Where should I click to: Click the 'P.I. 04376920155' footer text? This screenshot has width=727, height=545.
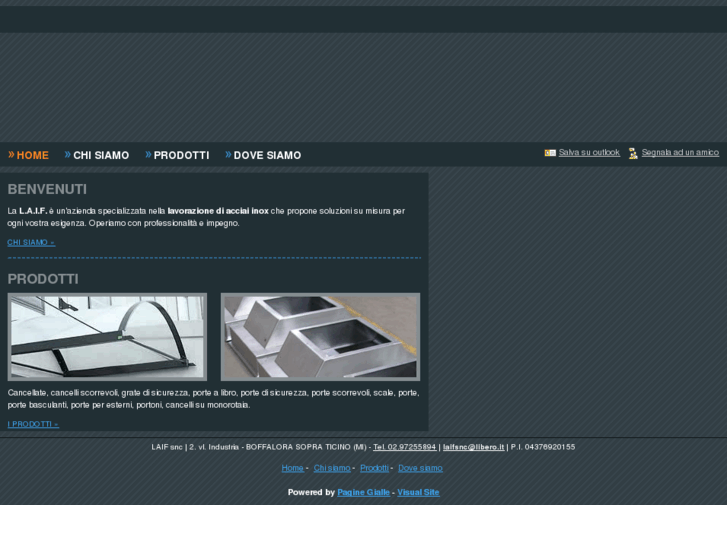coord(543,447)
